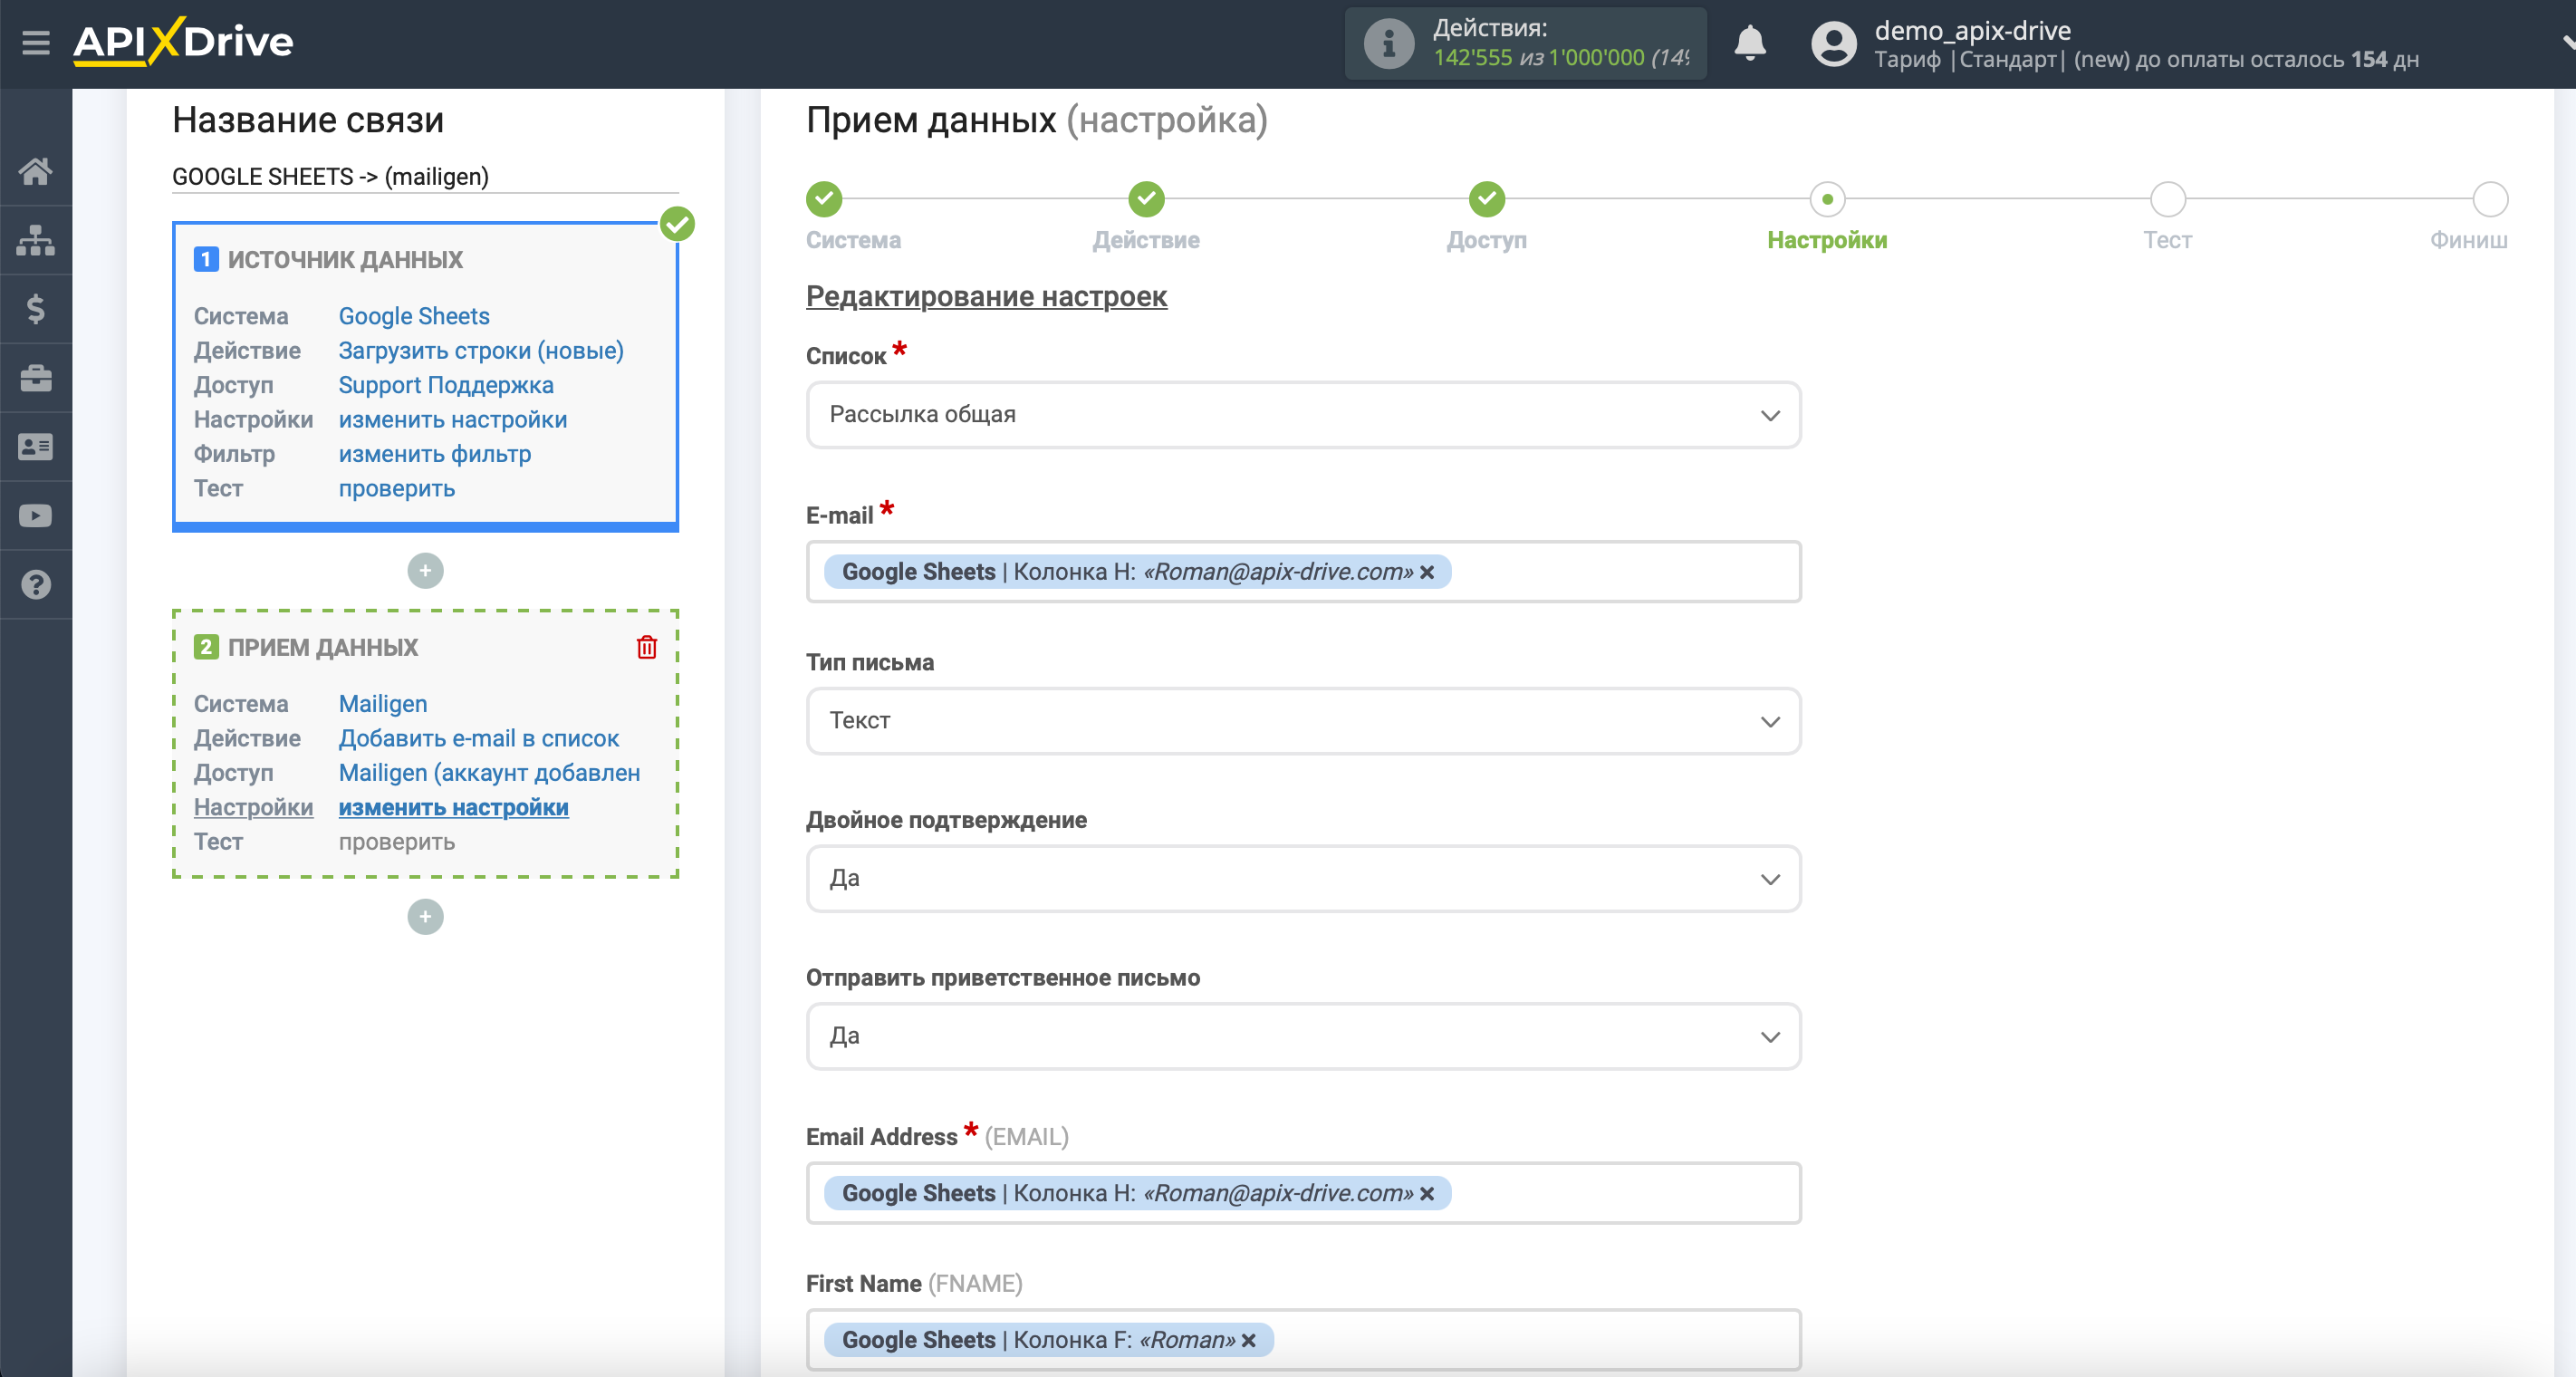This screenshot has width=2576, height=1377.
Task: Open the Тип письма dropdown
Action: [1303, 721]
